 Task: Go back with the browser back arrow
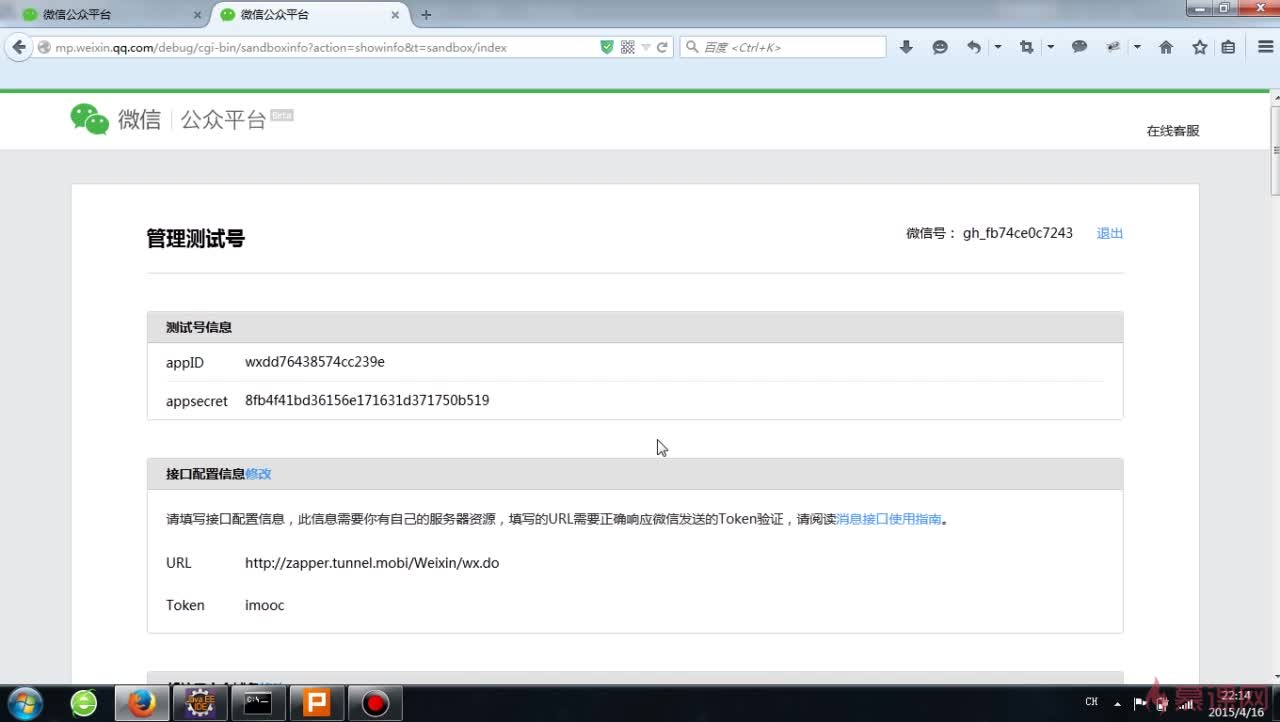pos(18,47)
